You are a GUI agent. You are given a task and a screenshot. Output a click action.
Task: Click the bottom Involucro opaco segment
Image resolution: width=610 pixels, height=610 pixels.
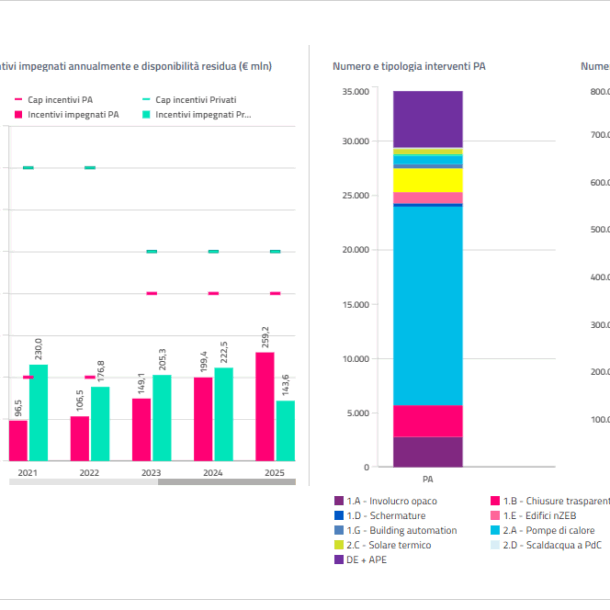pyautogui.click(x=428, y=452)
